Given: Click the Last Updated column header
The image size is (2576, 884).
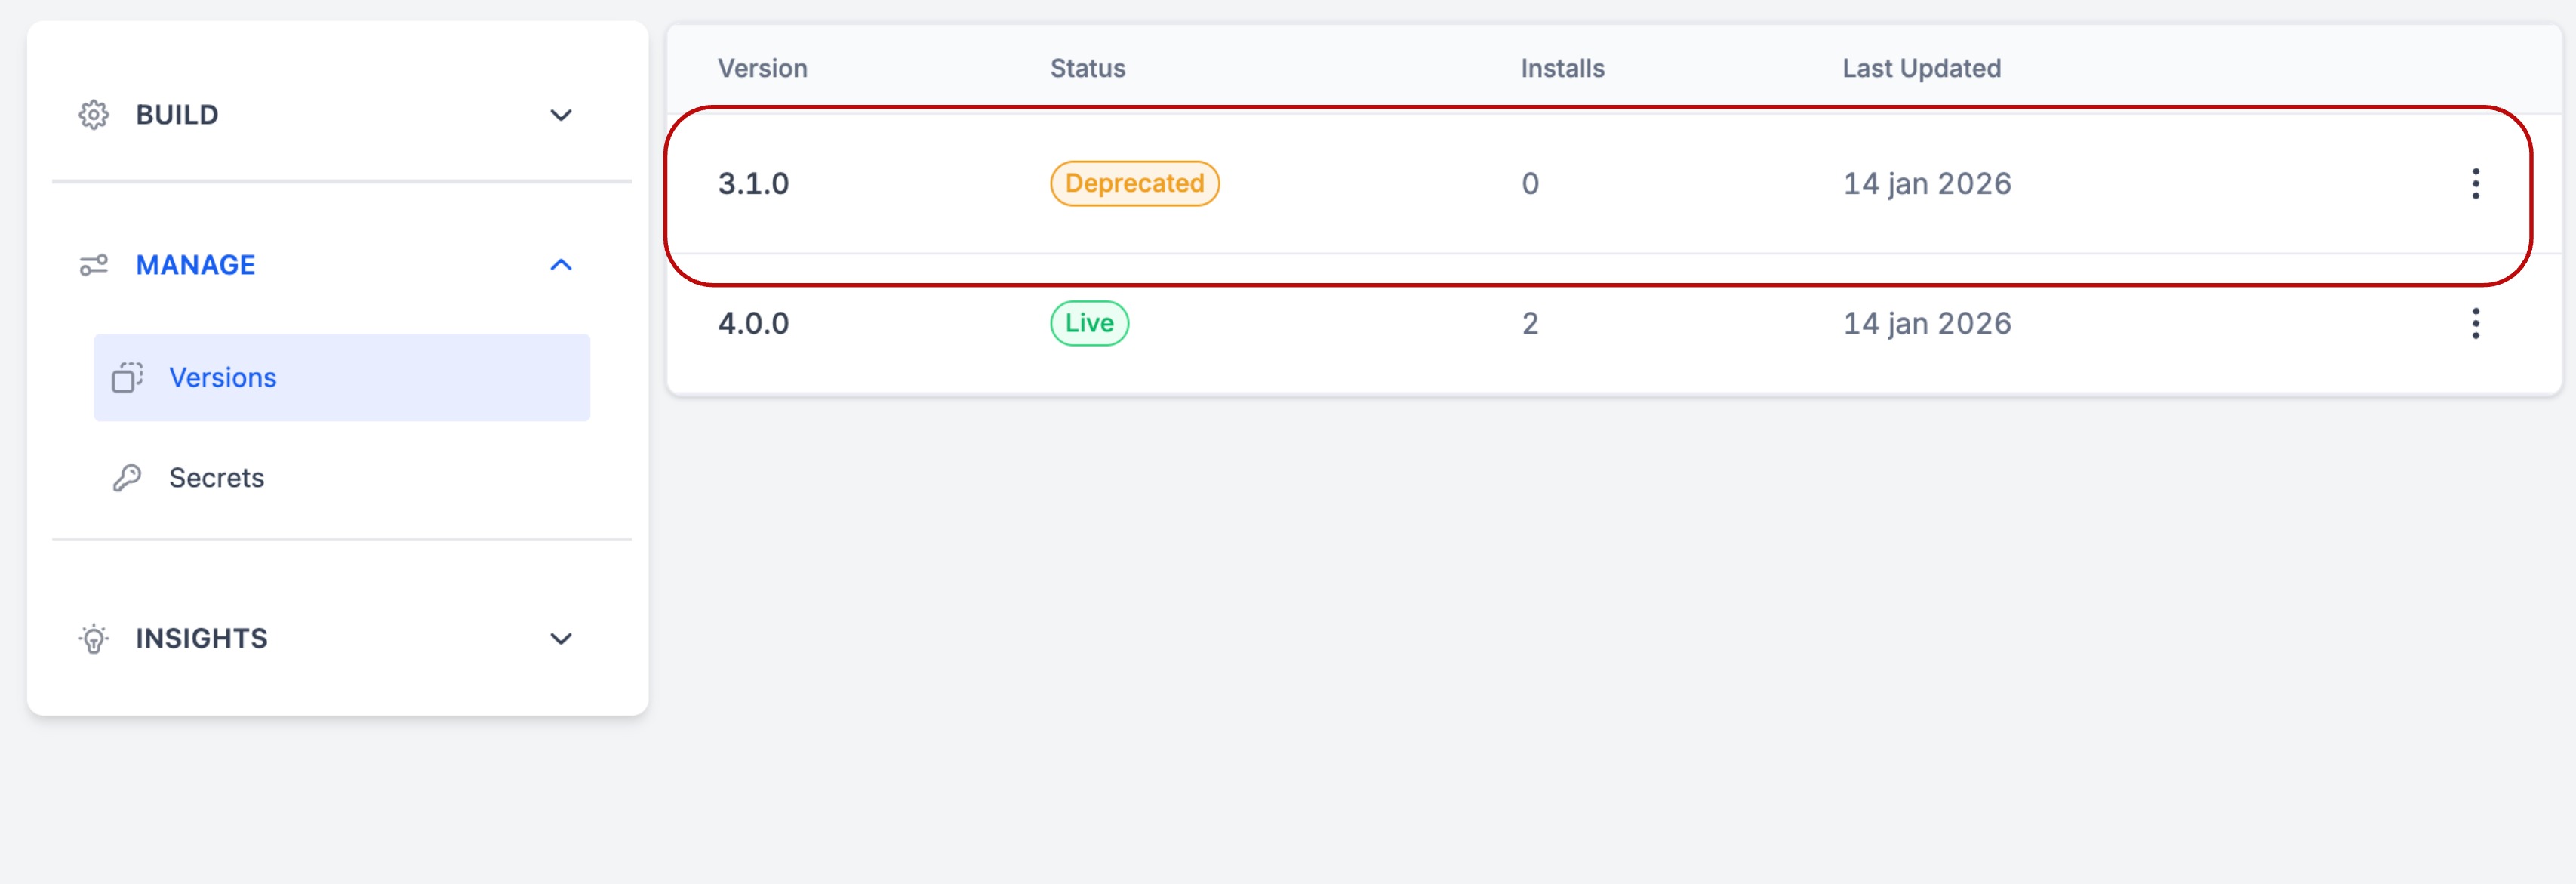Looking at the screenshot, I should [x=1921, y=69].
